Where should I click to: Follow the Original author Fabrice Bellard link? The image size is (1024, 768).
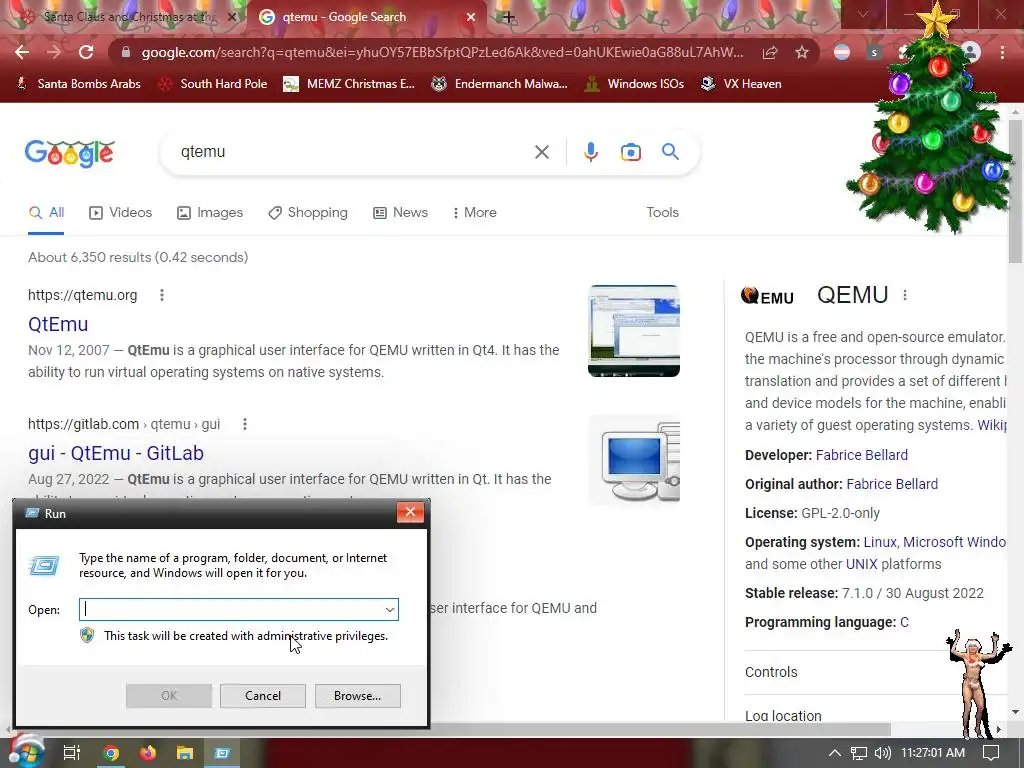coord(892,484)
